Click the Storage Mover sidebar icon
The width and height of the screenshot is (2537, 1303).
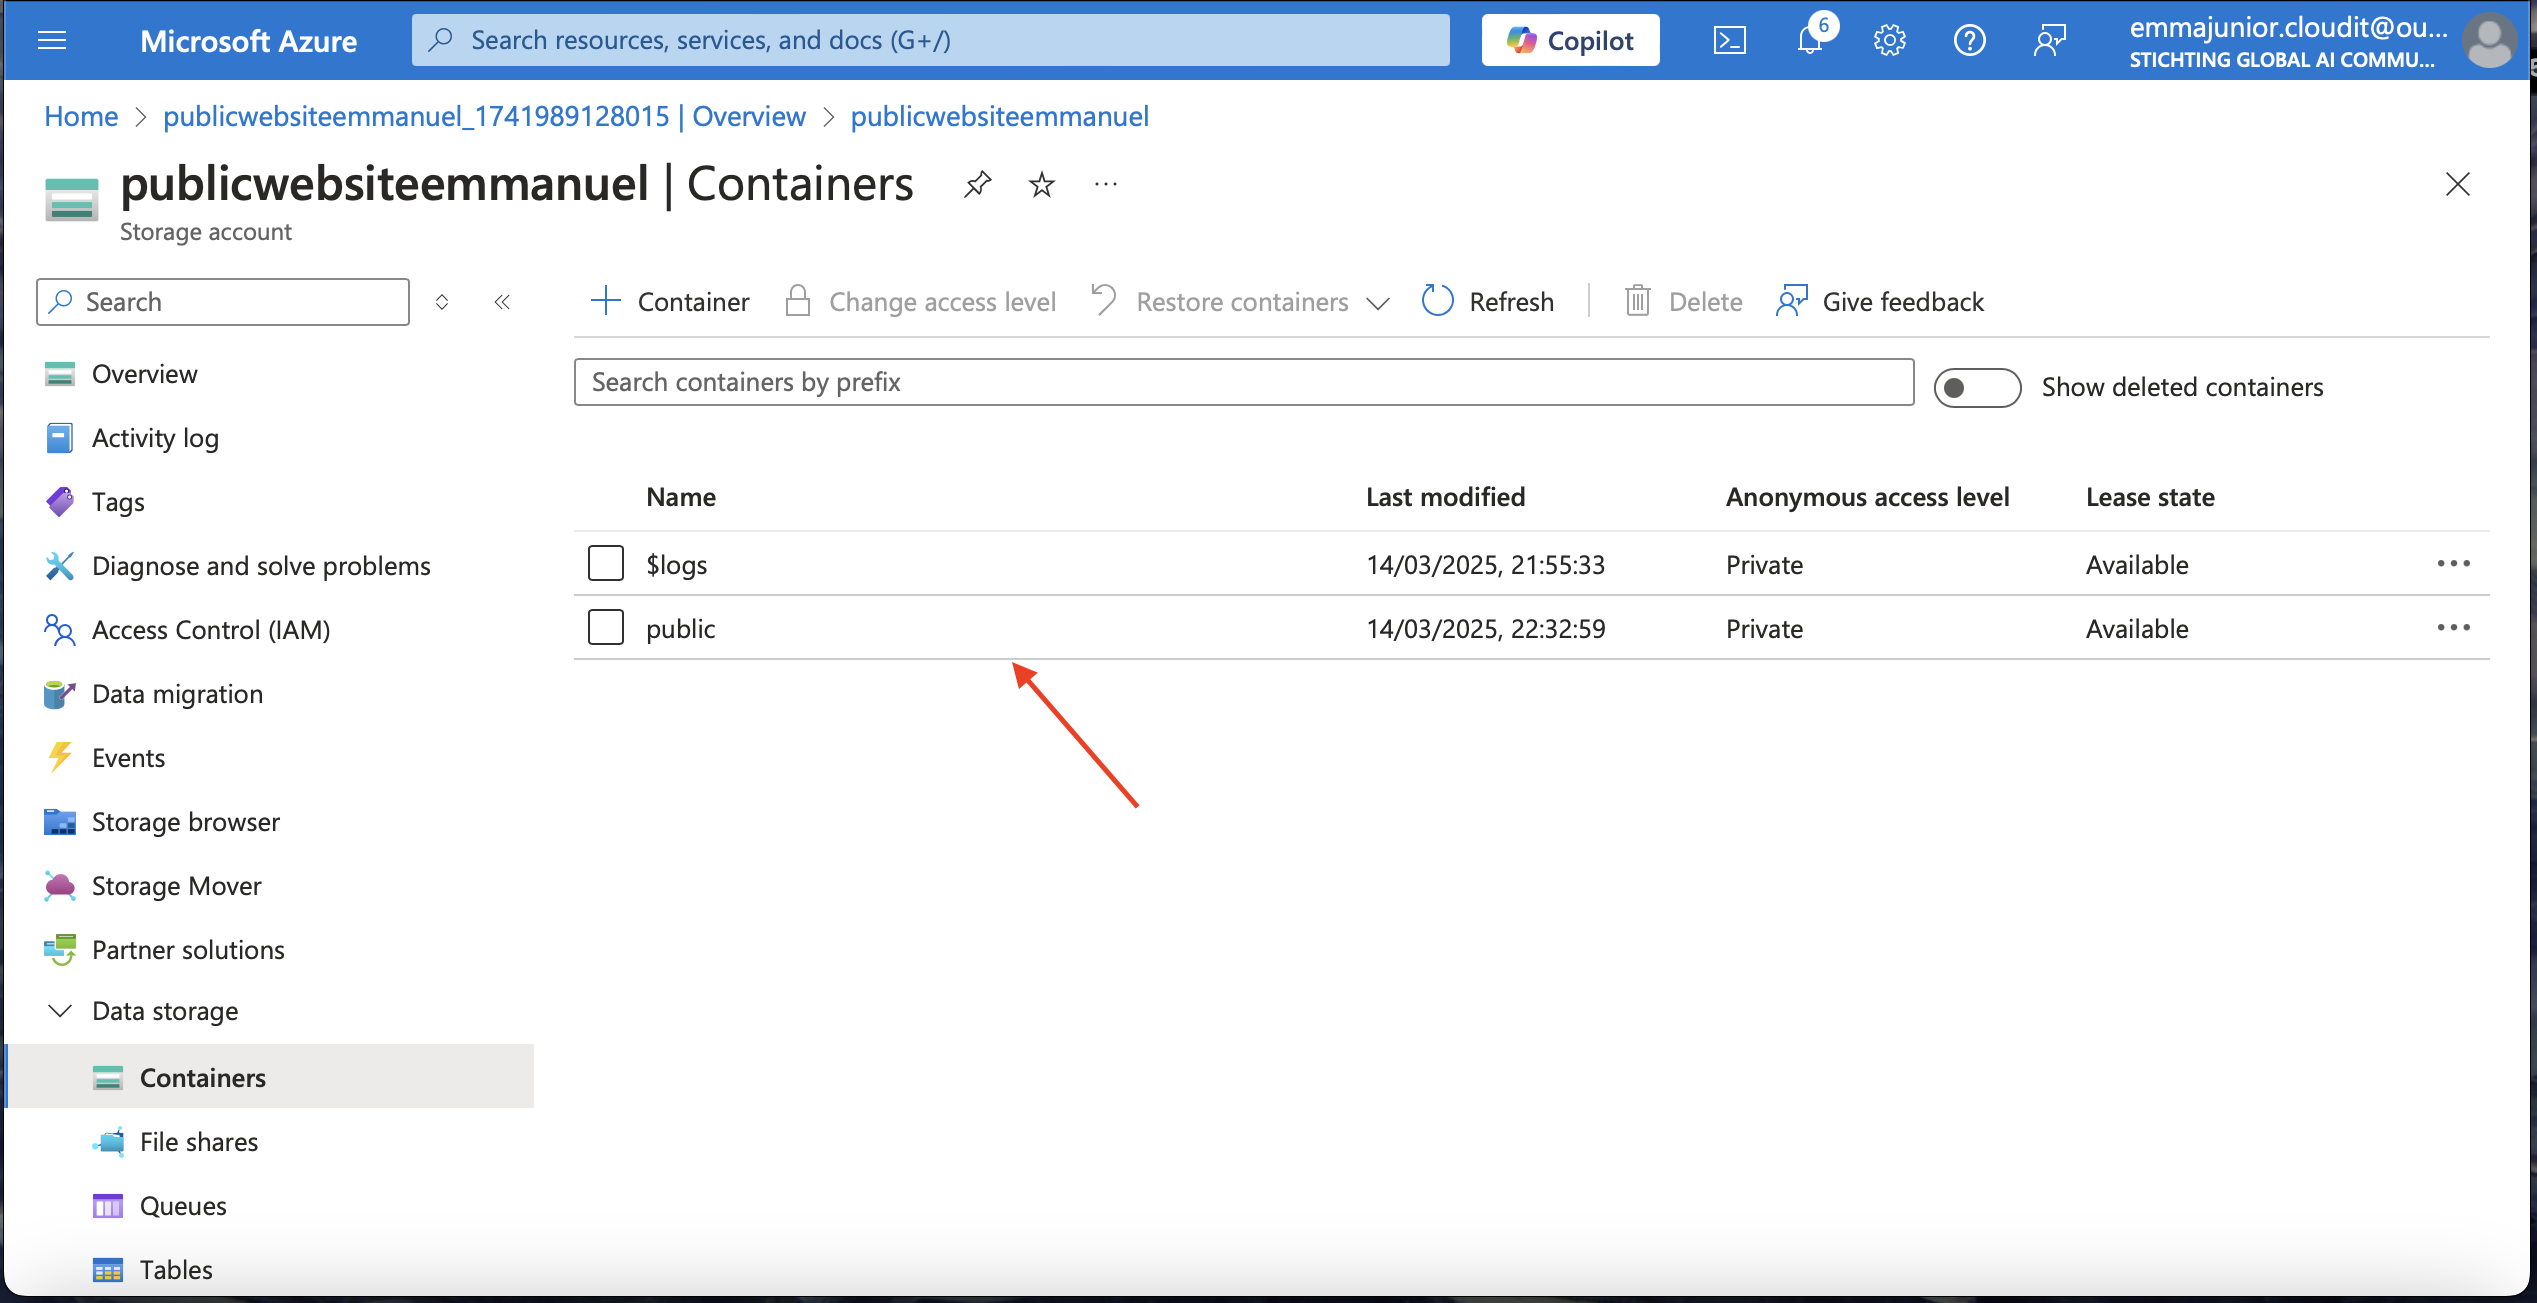click(60, 886)
